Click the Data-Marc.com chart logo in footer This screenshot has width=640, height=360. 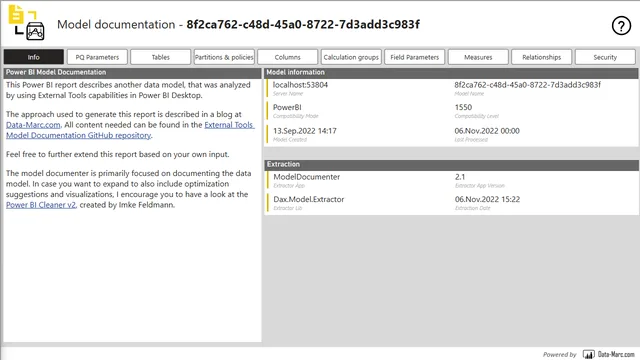coord(589,354)
